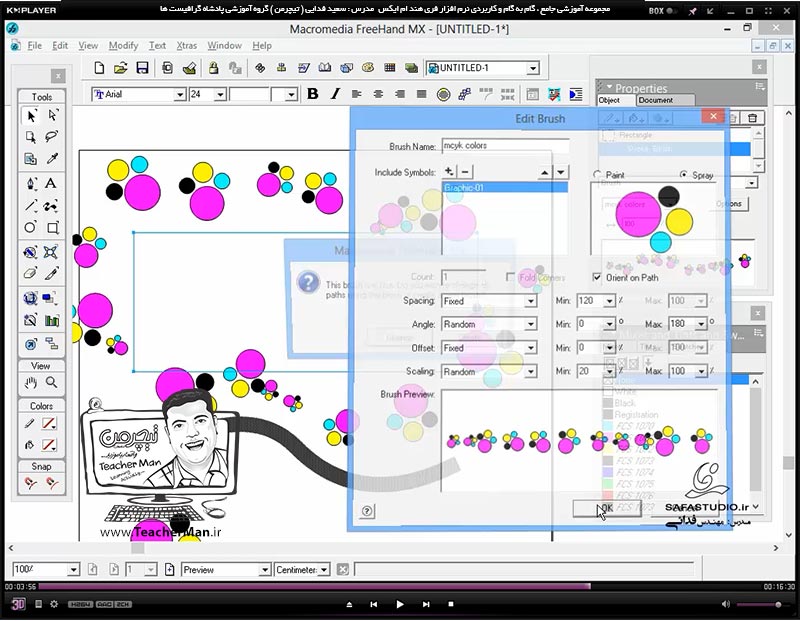Toggle the Fold Corners checkbox

tap(510, 277)
